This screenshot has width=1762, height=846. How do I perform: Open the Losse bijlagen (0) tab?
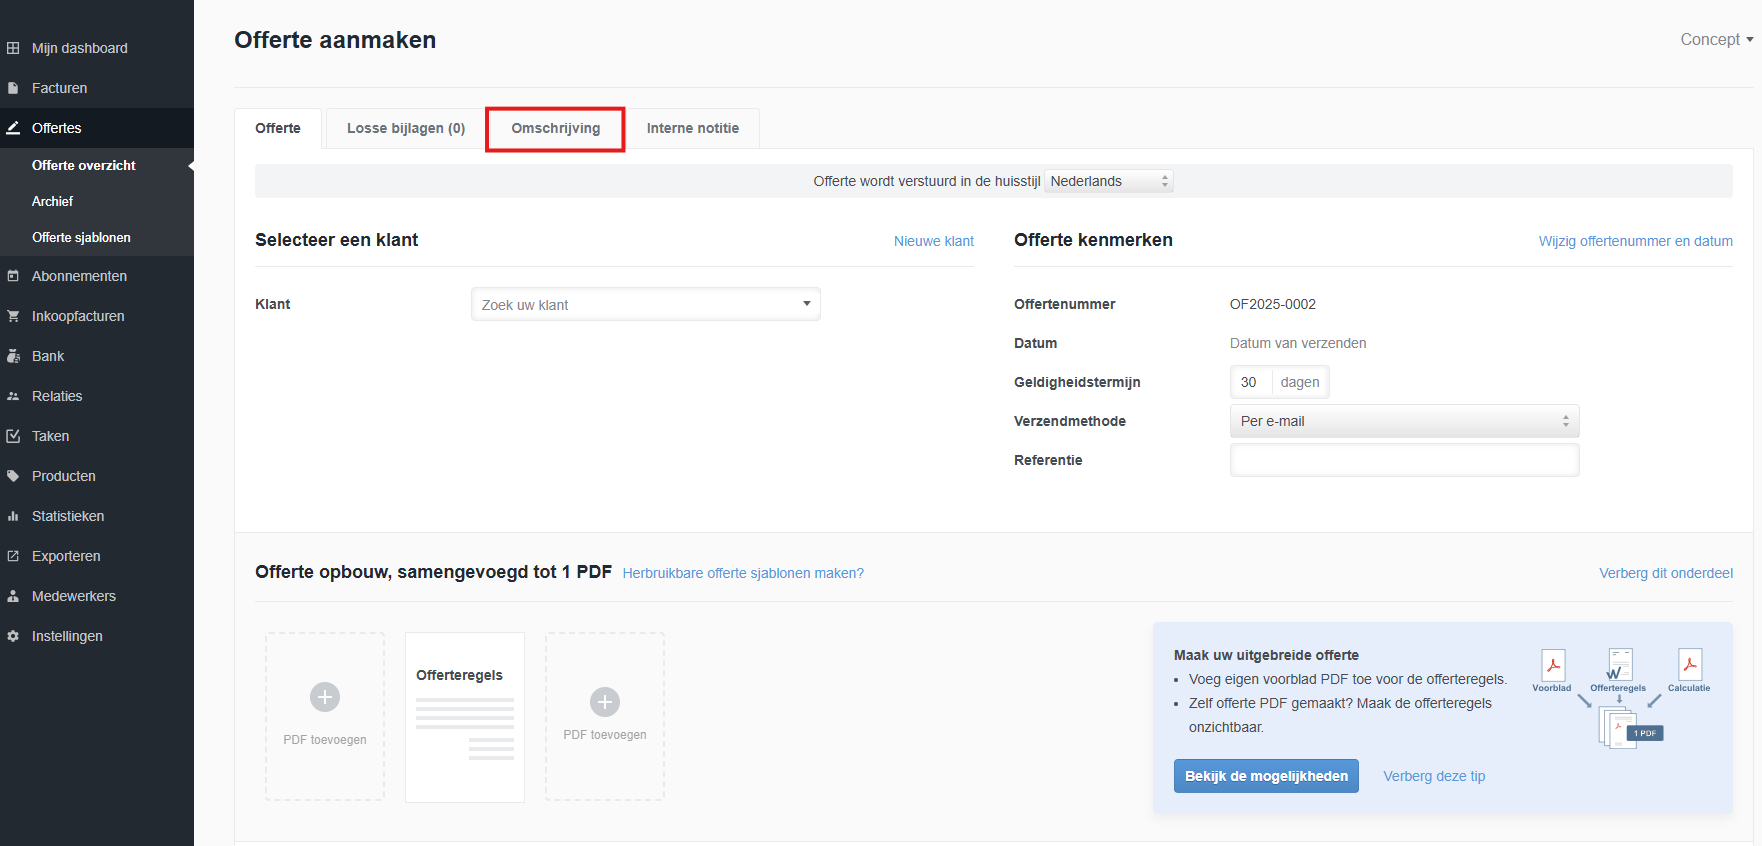point(406,129)
